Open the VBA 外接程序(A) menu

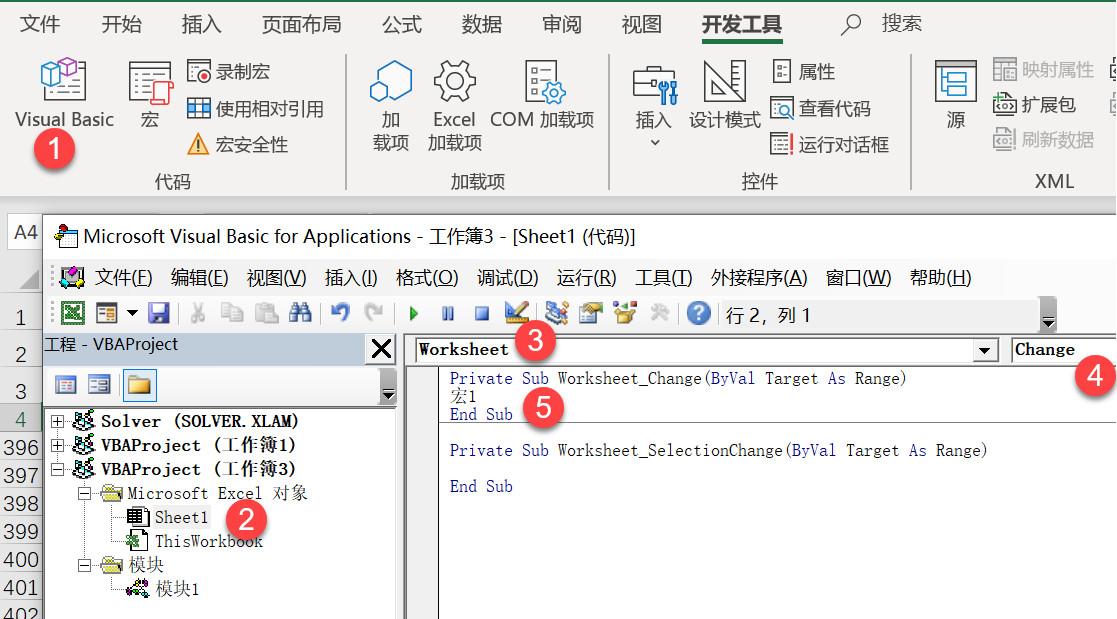pos(759,277)
